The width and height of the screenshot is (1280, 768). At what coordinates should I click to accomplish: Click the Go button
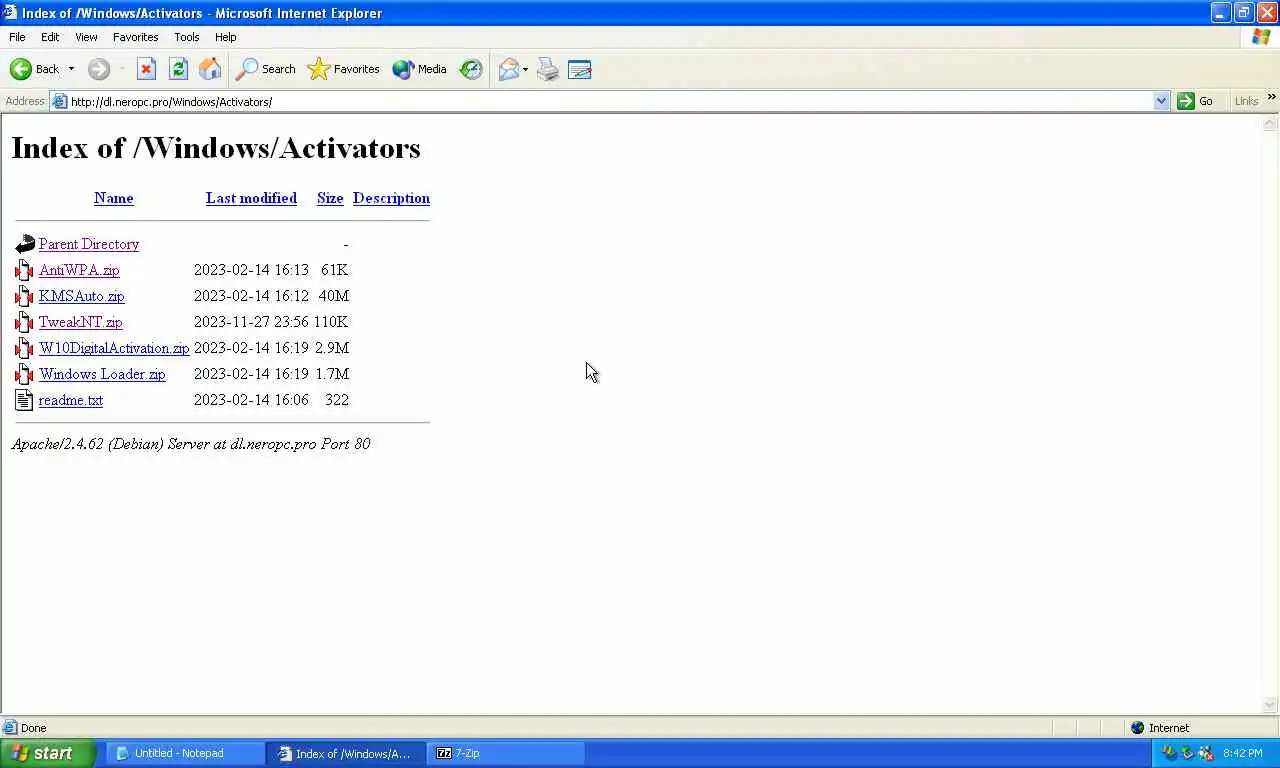pyautogui.click(x=1196, y=101)
